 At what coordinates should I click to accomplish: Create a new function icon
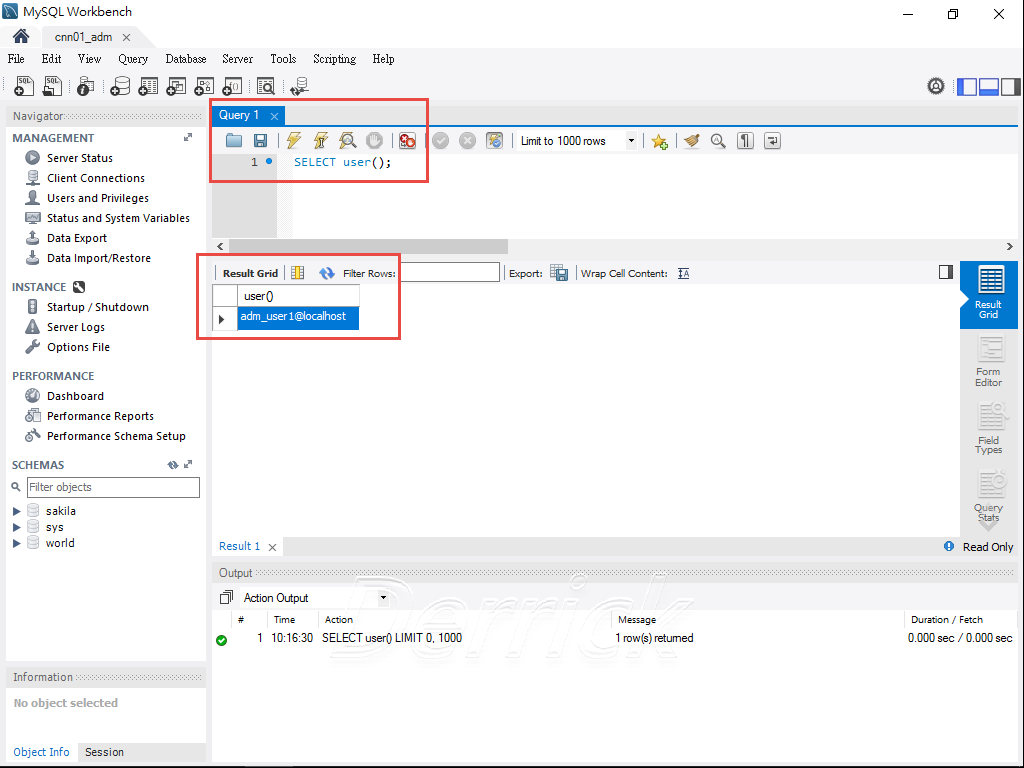232,86
